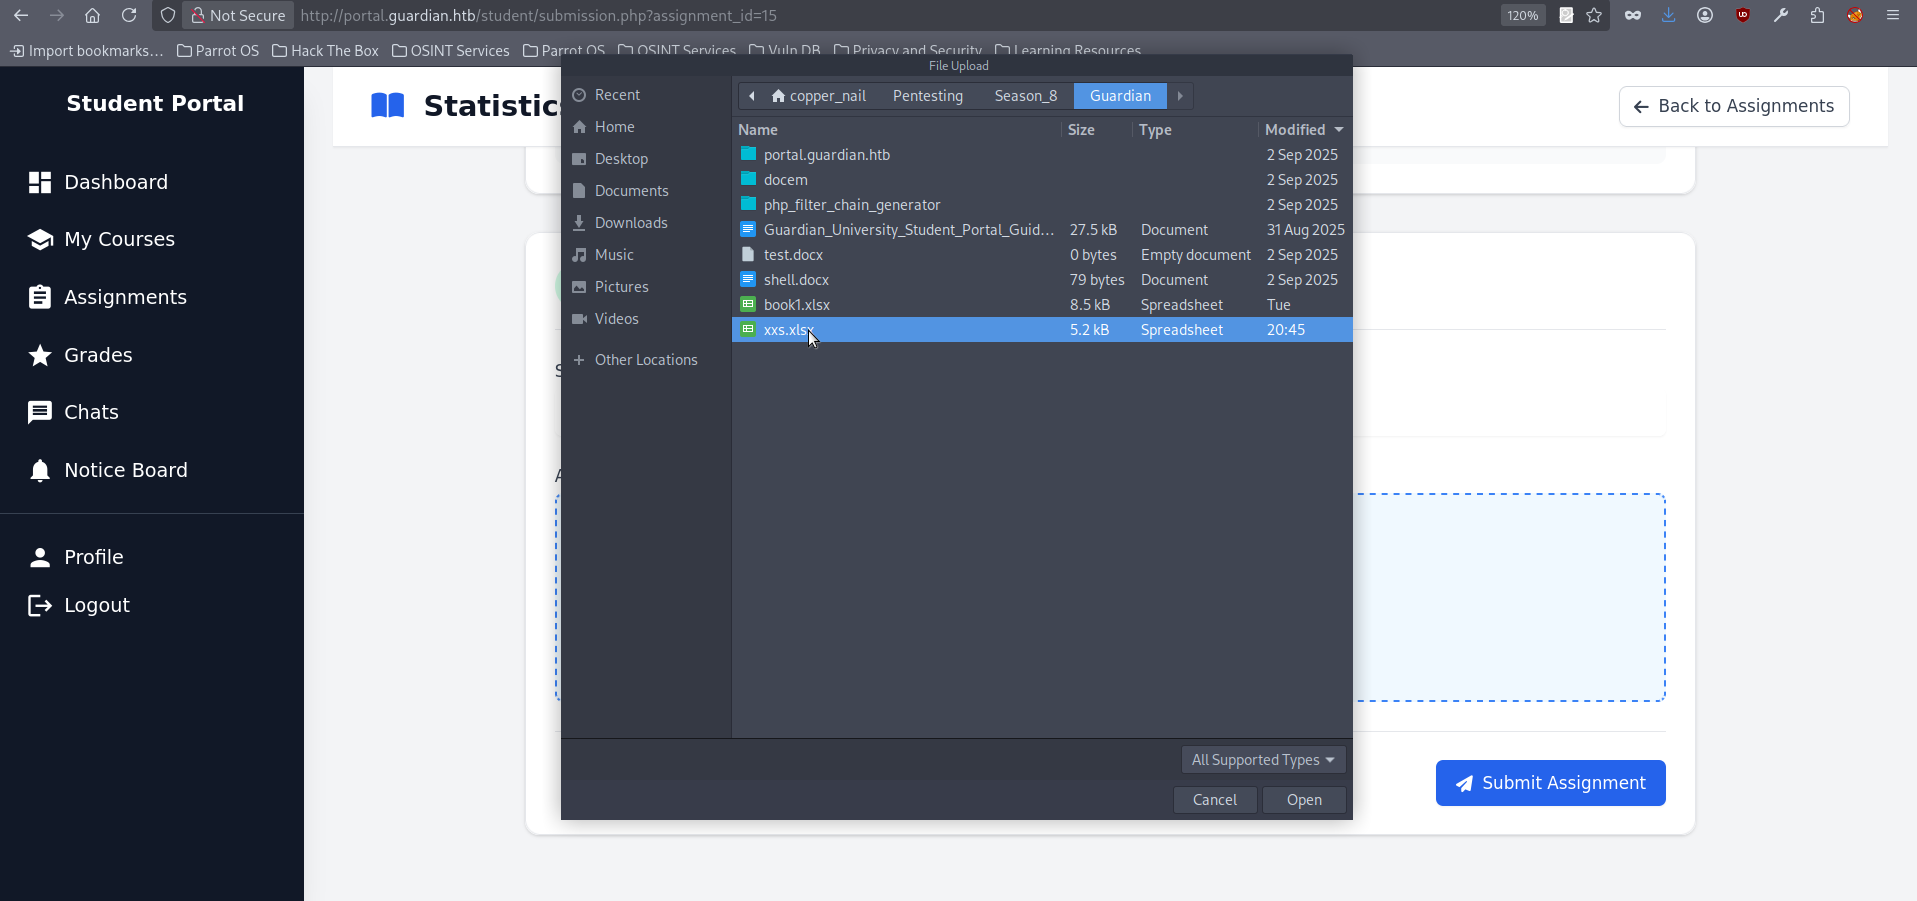Select the book1.xlsx file
Viewport: 1917px width, 901px height.
tap(797, 305)
